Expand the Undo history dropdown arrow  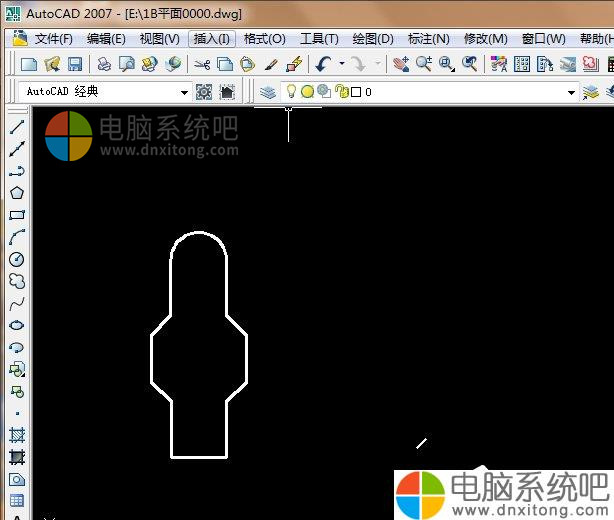(x=342, y=63)
